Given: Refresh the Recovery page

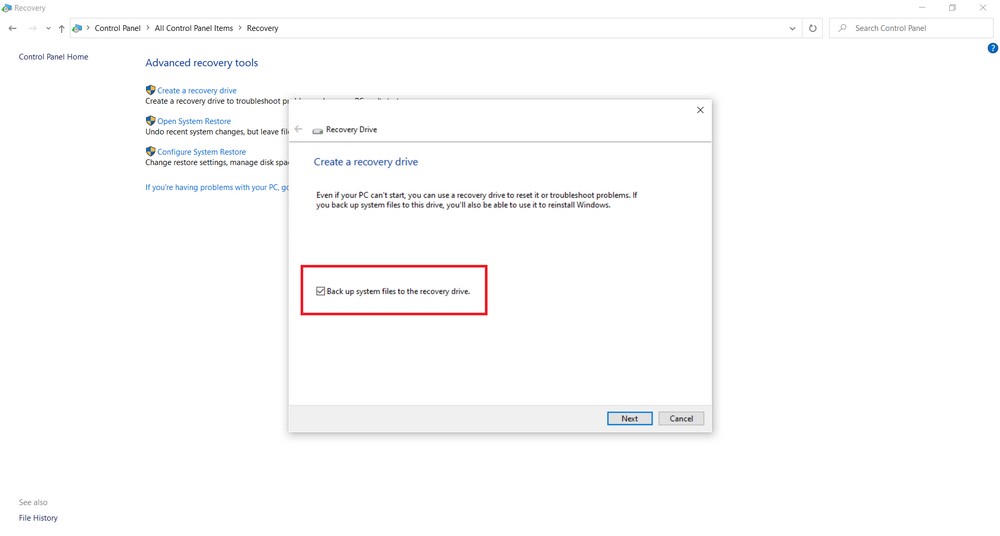Looking at the screenshot, I should (x=812, y=28).
